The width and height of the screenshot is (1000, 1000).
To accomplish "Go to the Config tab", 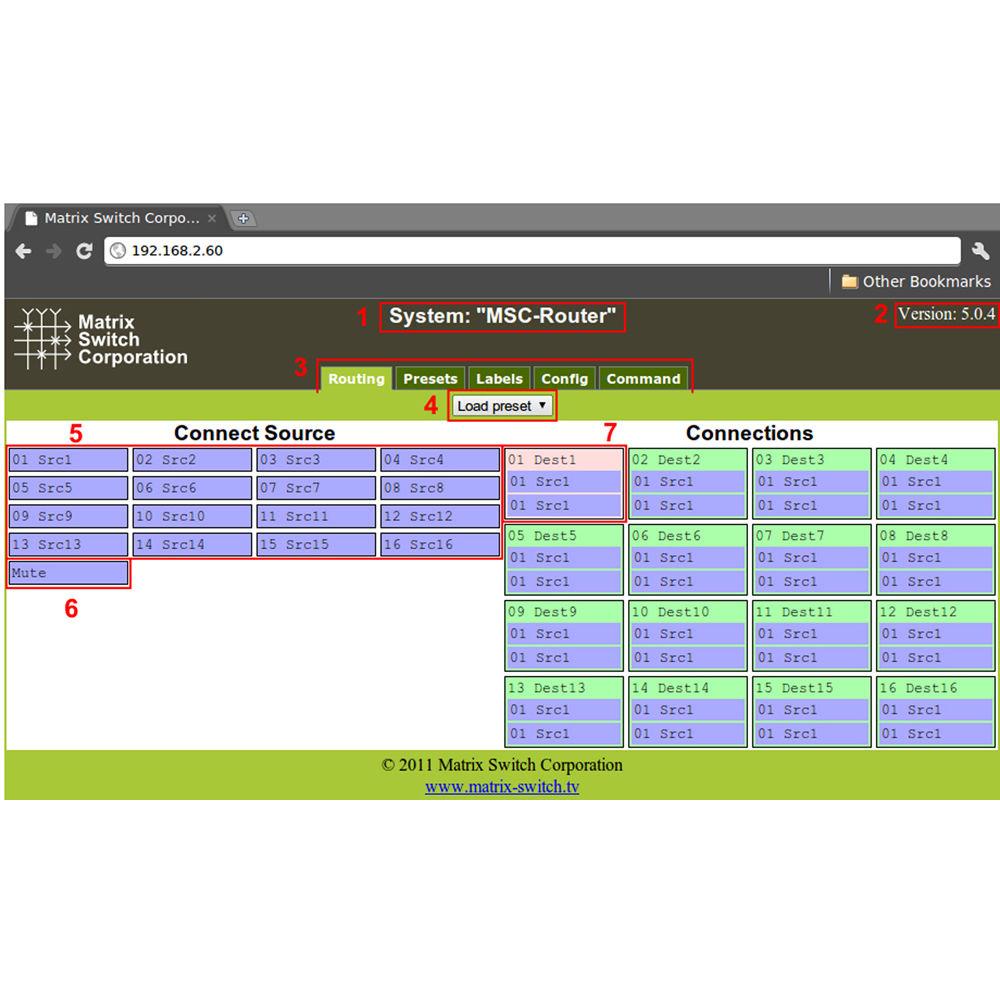I will coord(564,379).
